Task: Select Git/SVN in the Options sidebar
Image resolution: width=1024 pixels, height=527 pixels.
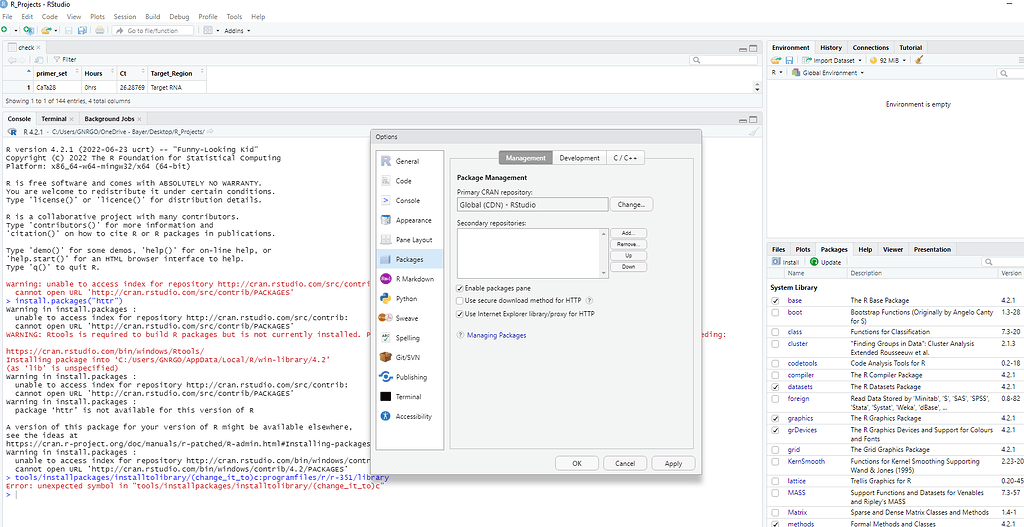Action: tap(410, 357)
